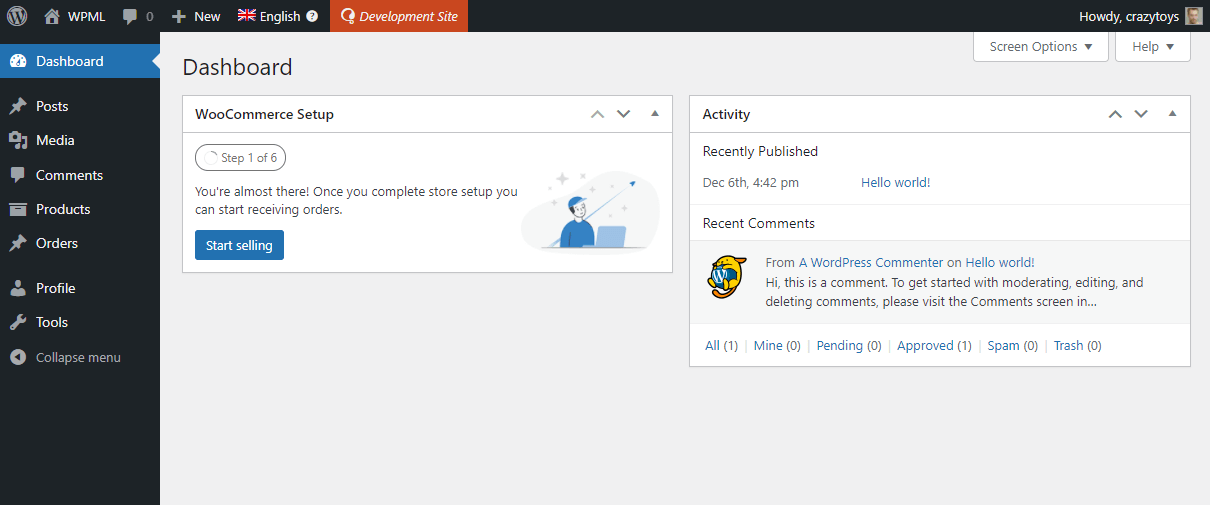Screen dimensions: 1210x505
Task: Expand the Screen Options dropdown
Action: [1041, 46]
